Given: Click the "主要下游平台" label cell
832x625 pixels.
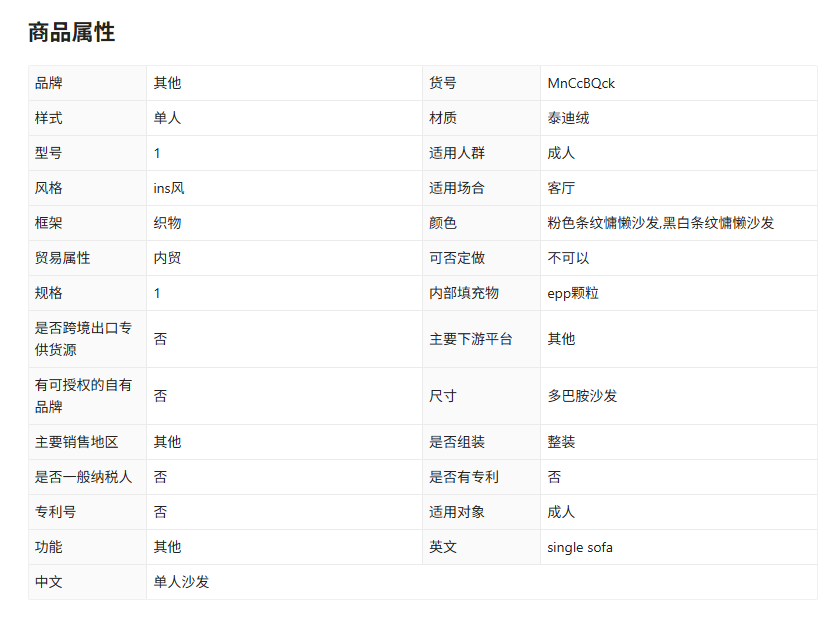Looking at the screenshot, I should [471, 339].
